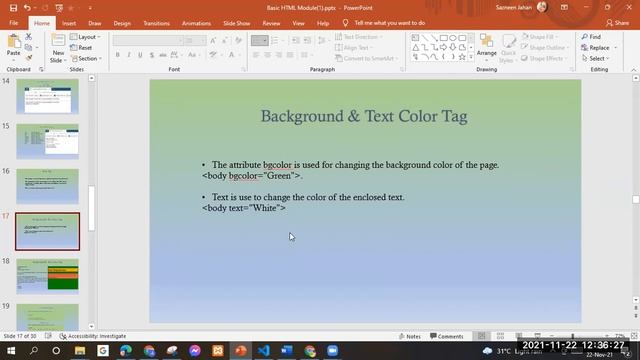Screen dimensions: 640x360
Task: Open Change Case Aa dropdown
Action: pos(193,55)
